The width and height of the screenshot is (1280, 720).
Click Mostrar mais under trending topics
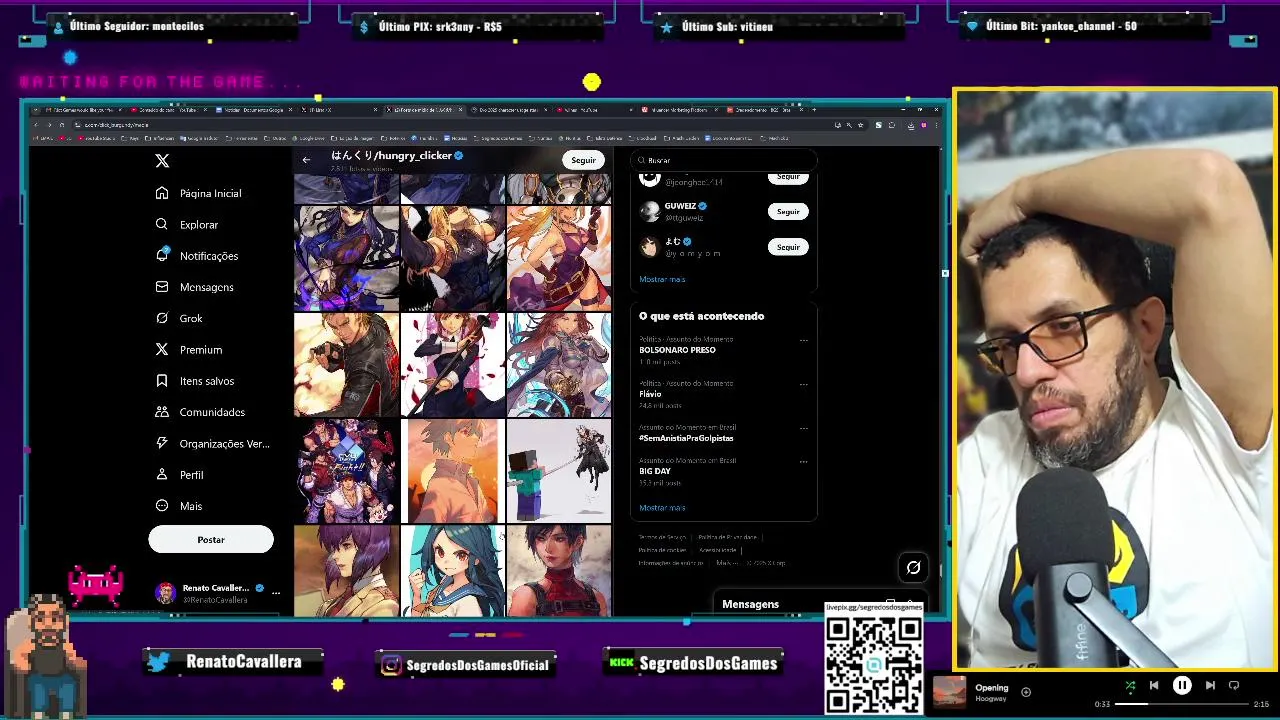pyautogui.click(x=662, y=508)
